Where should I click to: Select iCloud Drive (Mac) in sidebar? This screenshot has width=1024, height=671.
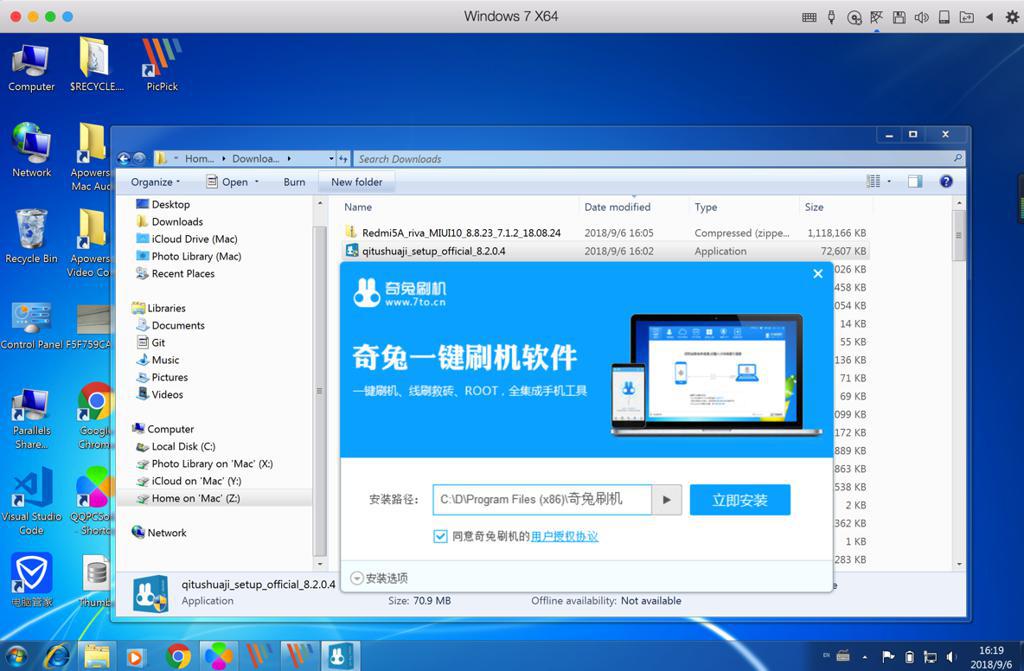click(x=194, y=239)
